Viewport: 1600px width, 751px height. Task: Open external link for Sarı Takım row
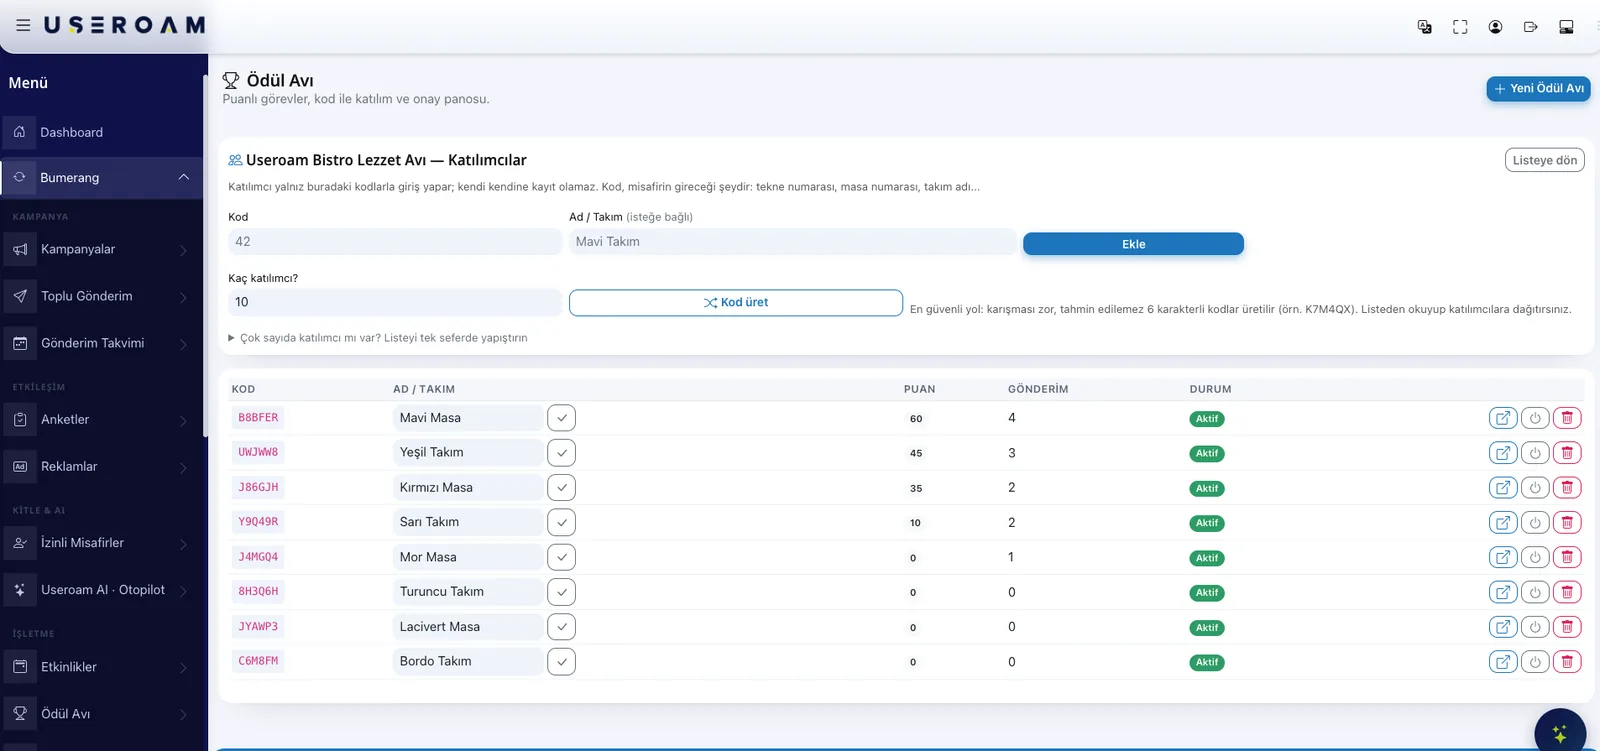(x=1503, y=522)
